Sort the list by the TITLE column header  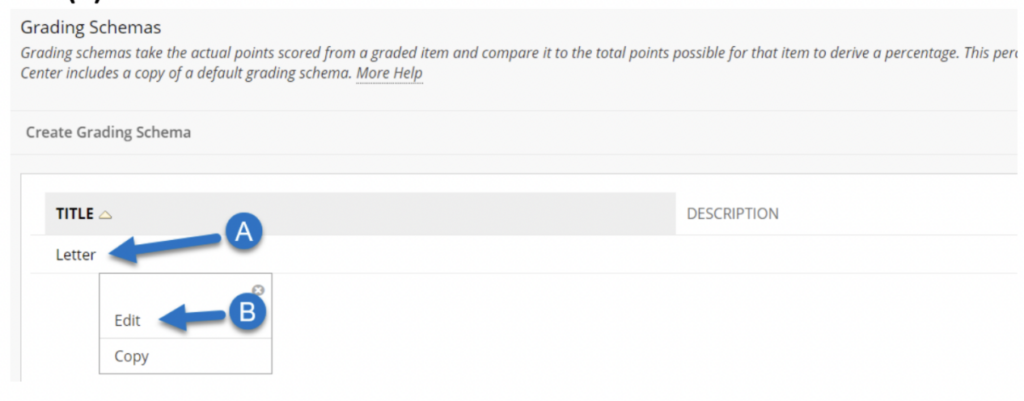tap(74, 214)
